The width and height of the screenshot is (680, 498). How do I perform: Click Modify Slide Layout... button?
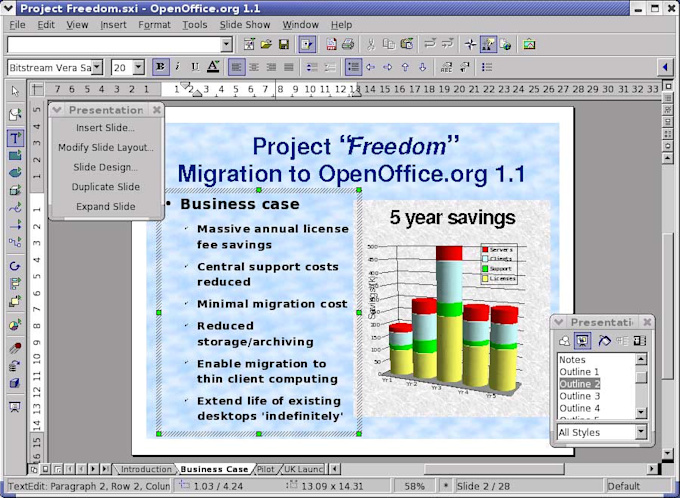[105, 147]
